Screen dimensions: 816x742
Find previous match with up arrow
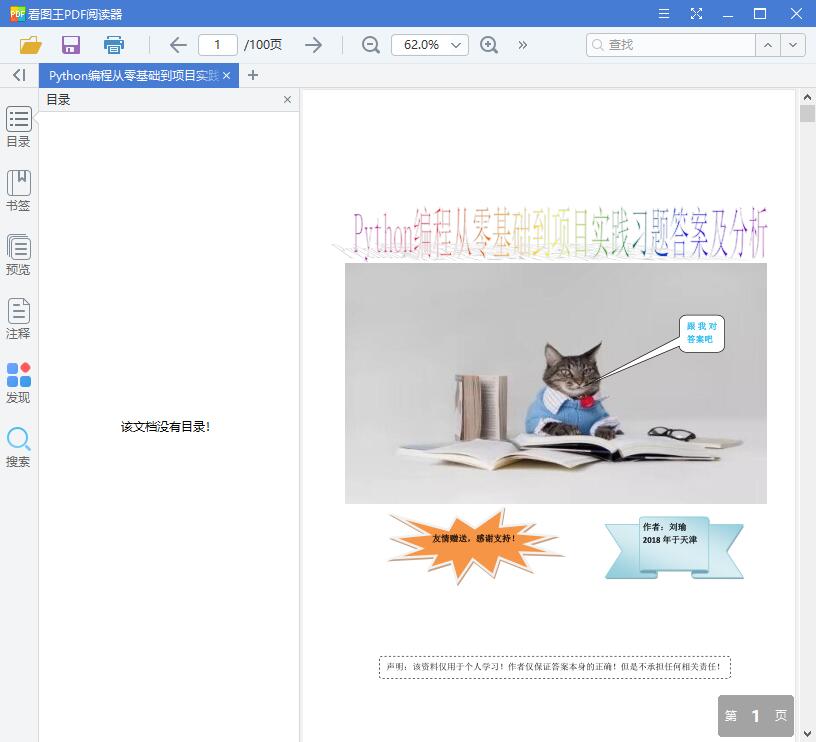[768, 45]
